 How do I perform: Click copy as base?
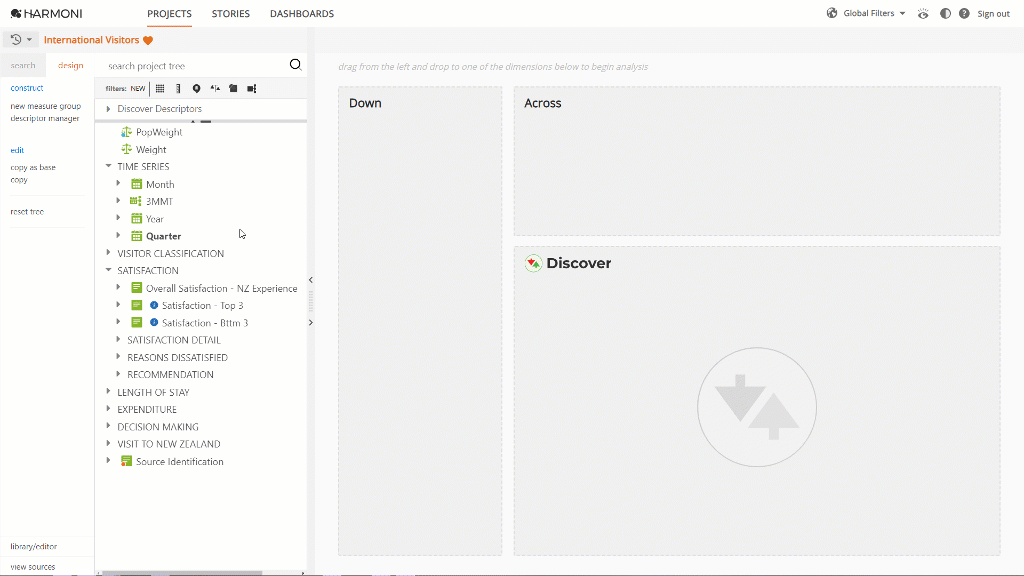(x=33, y=167)
